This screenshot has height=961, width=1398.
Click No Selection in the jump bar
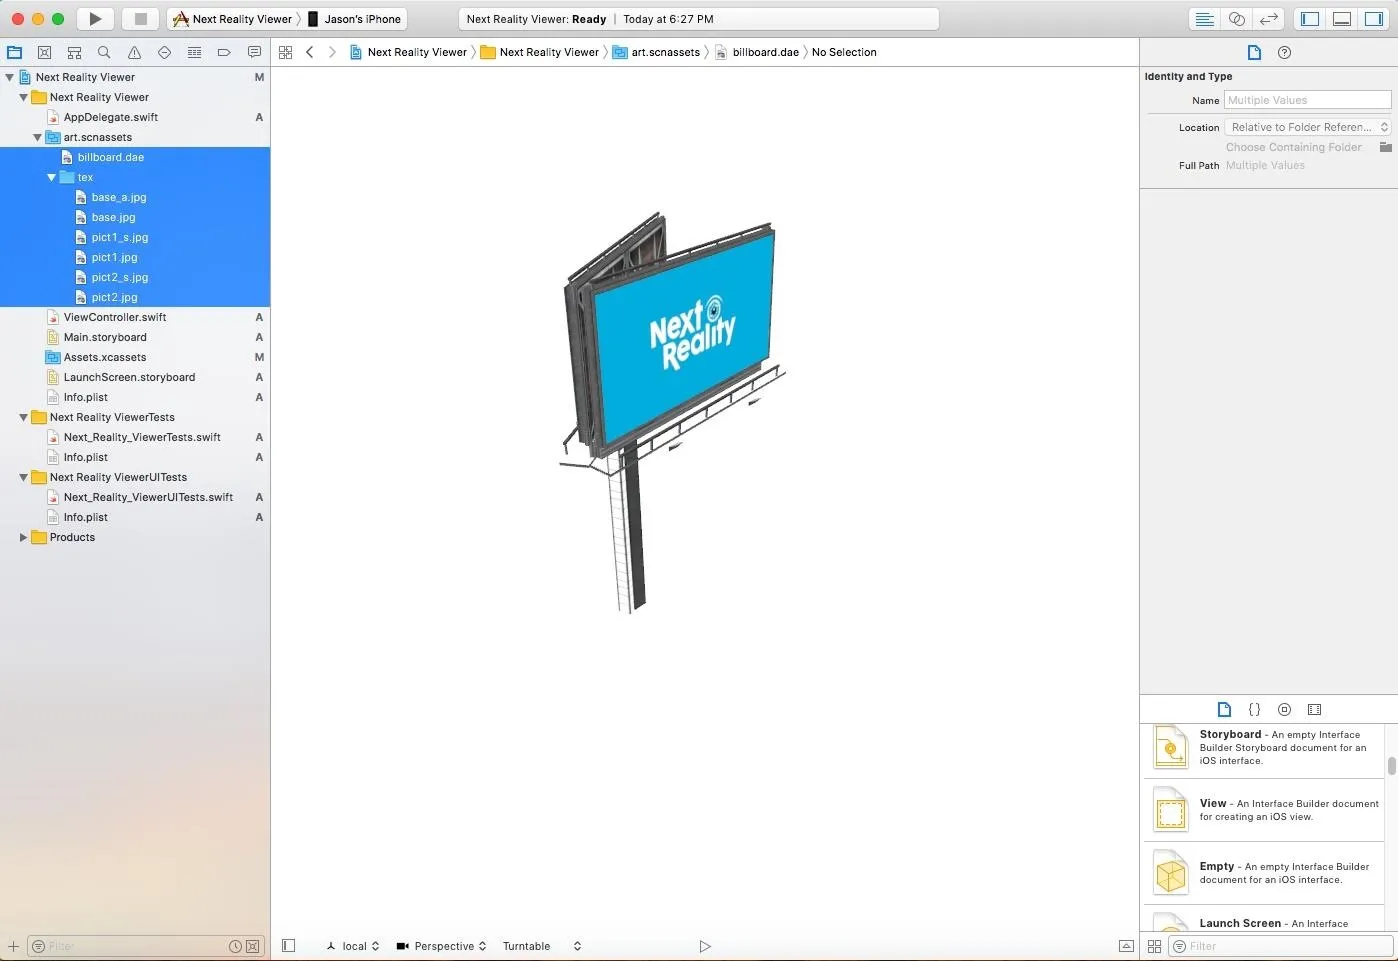click(844, 52)
